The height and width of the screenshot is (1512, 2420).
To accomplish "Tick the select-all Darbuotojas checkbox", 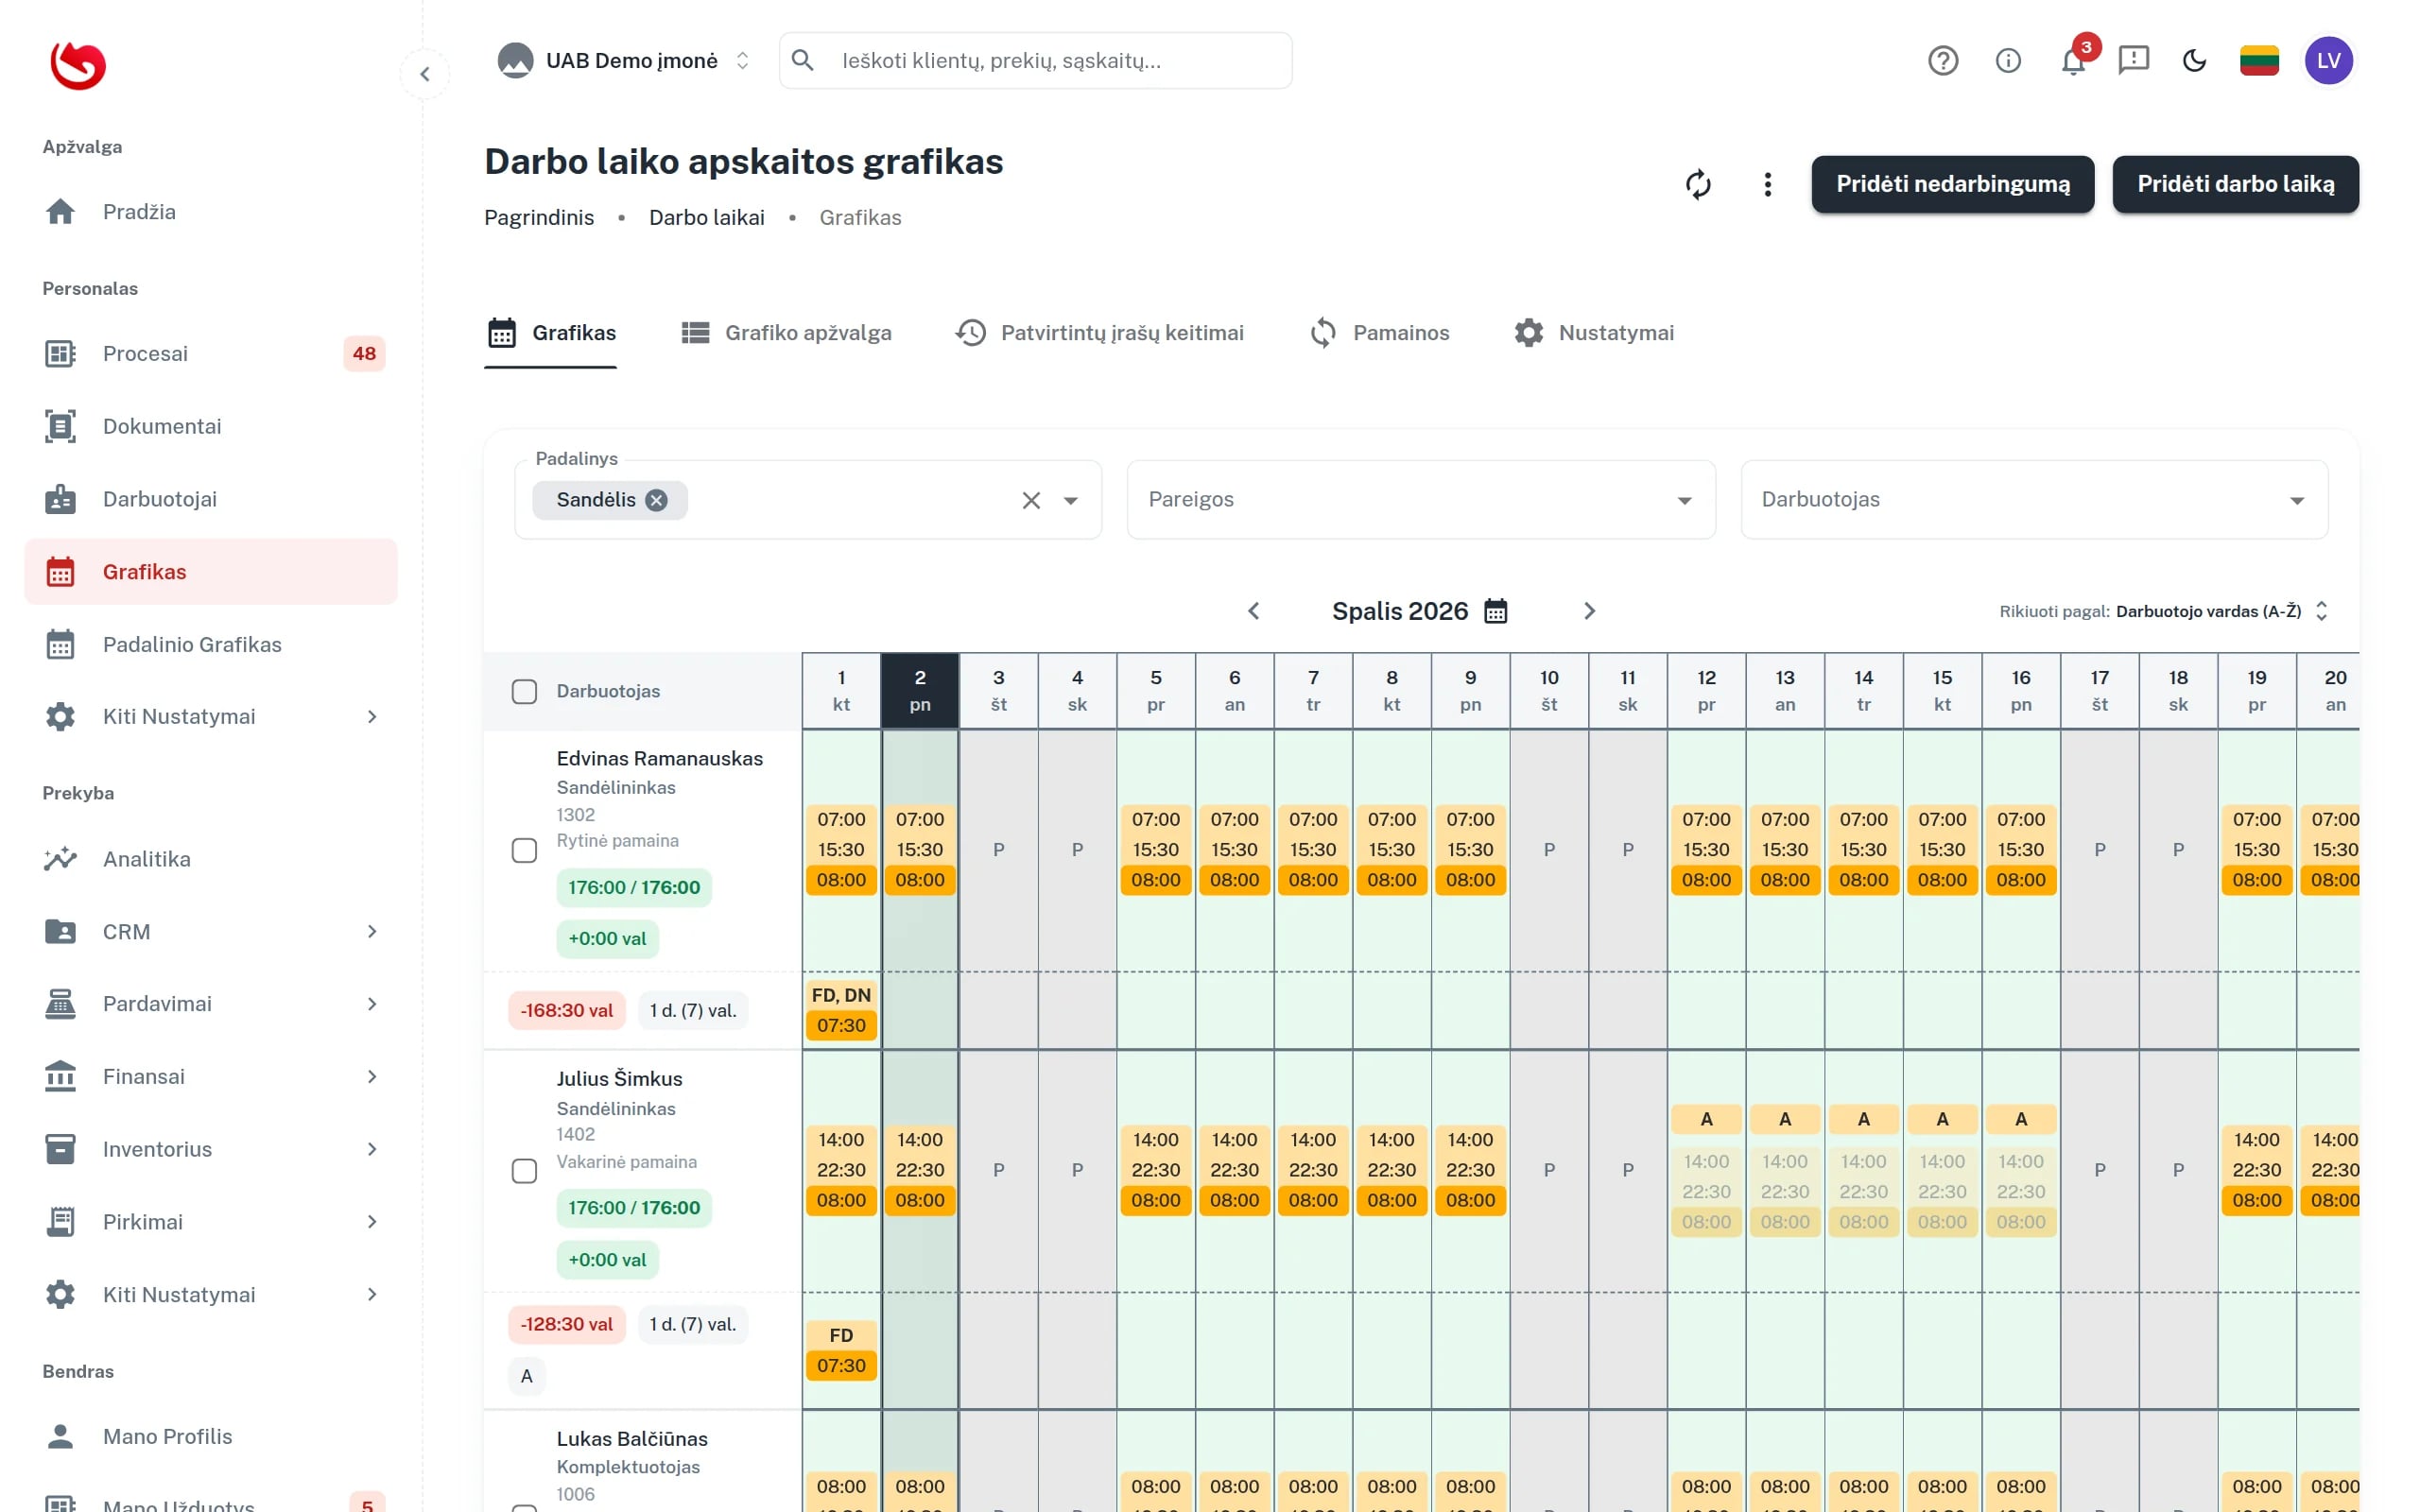I will coord(524,691).
